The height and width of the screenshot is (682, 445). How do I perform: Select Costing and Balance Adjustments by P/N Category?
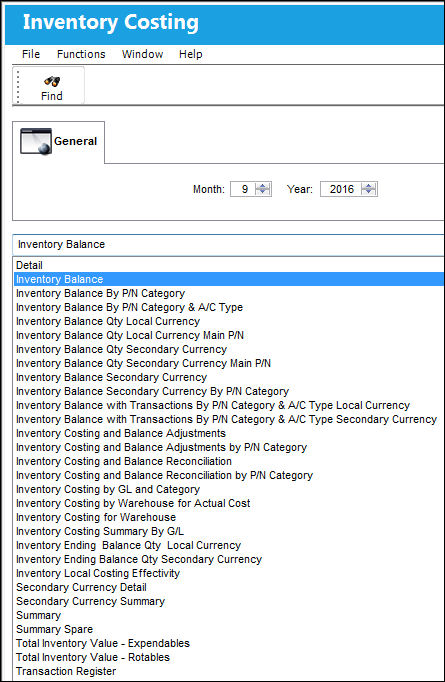click(x=229, y=447)
